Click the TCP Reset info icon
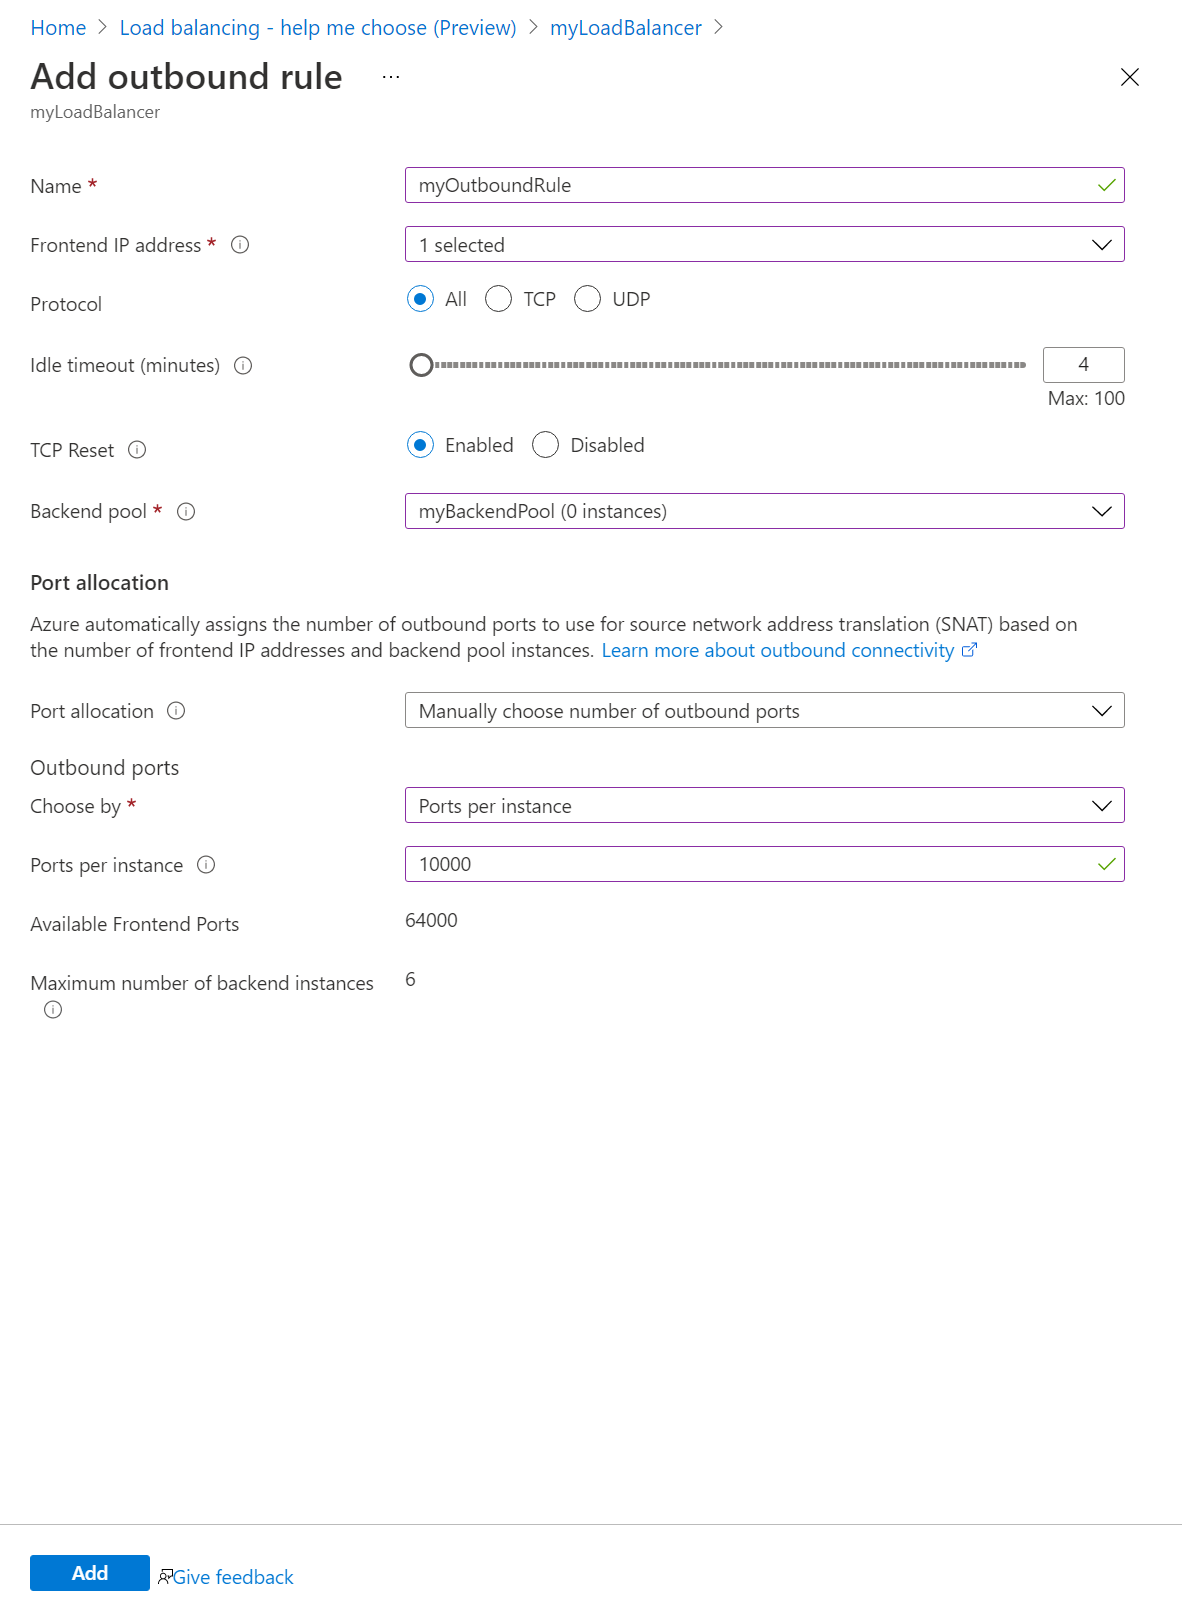 [138, 450]
